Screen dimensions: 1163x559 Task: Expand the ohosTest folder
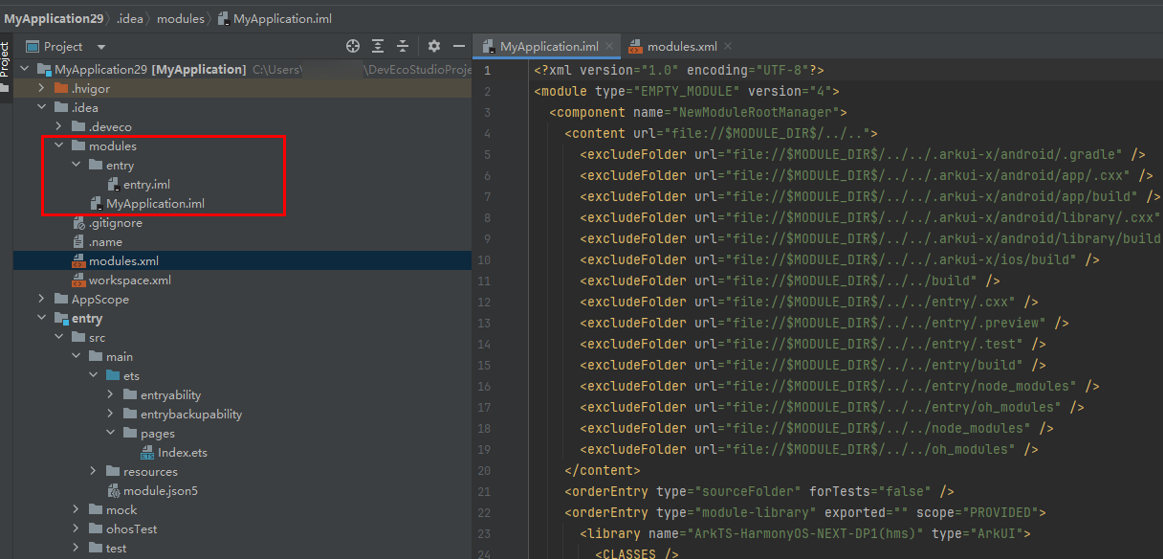(x=76, y=529)
